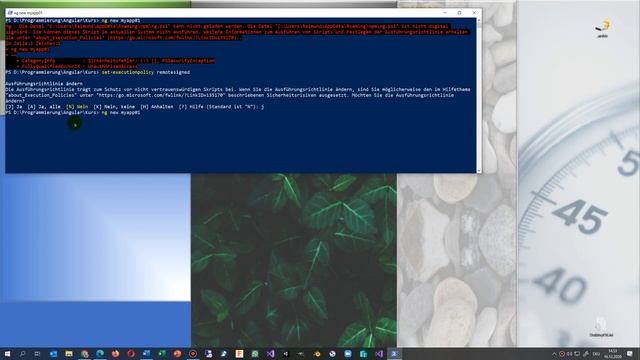Launch Firefox from the taskbar

point(116,353)
